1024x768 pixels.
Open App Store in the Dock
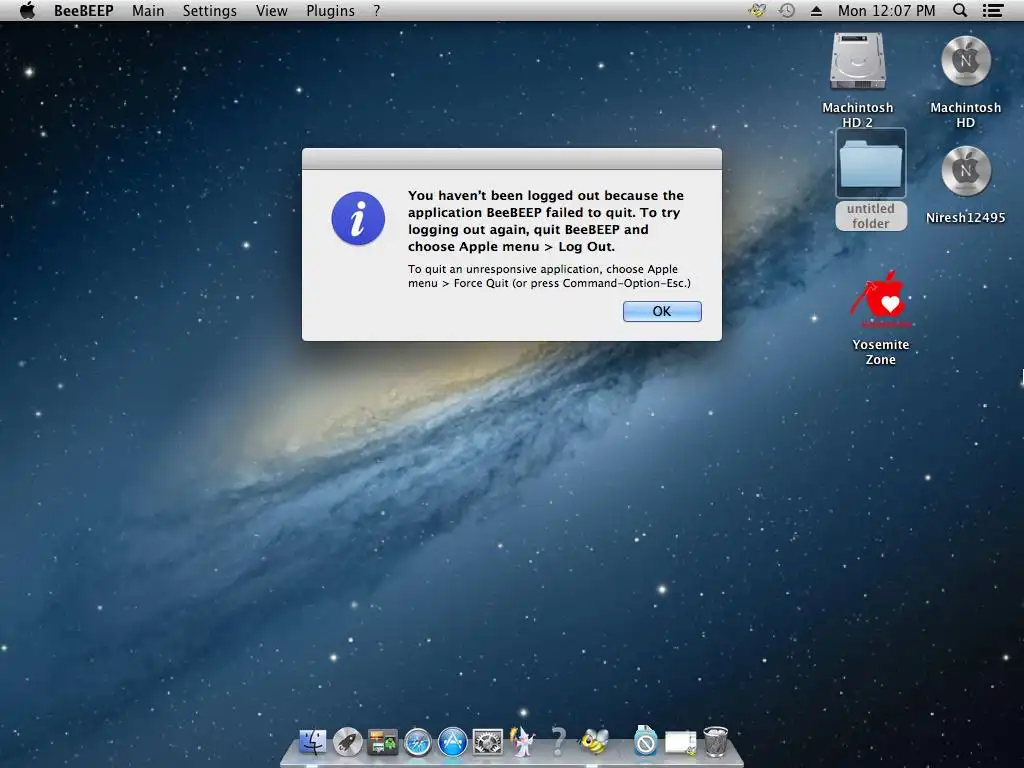coord(453,743)
